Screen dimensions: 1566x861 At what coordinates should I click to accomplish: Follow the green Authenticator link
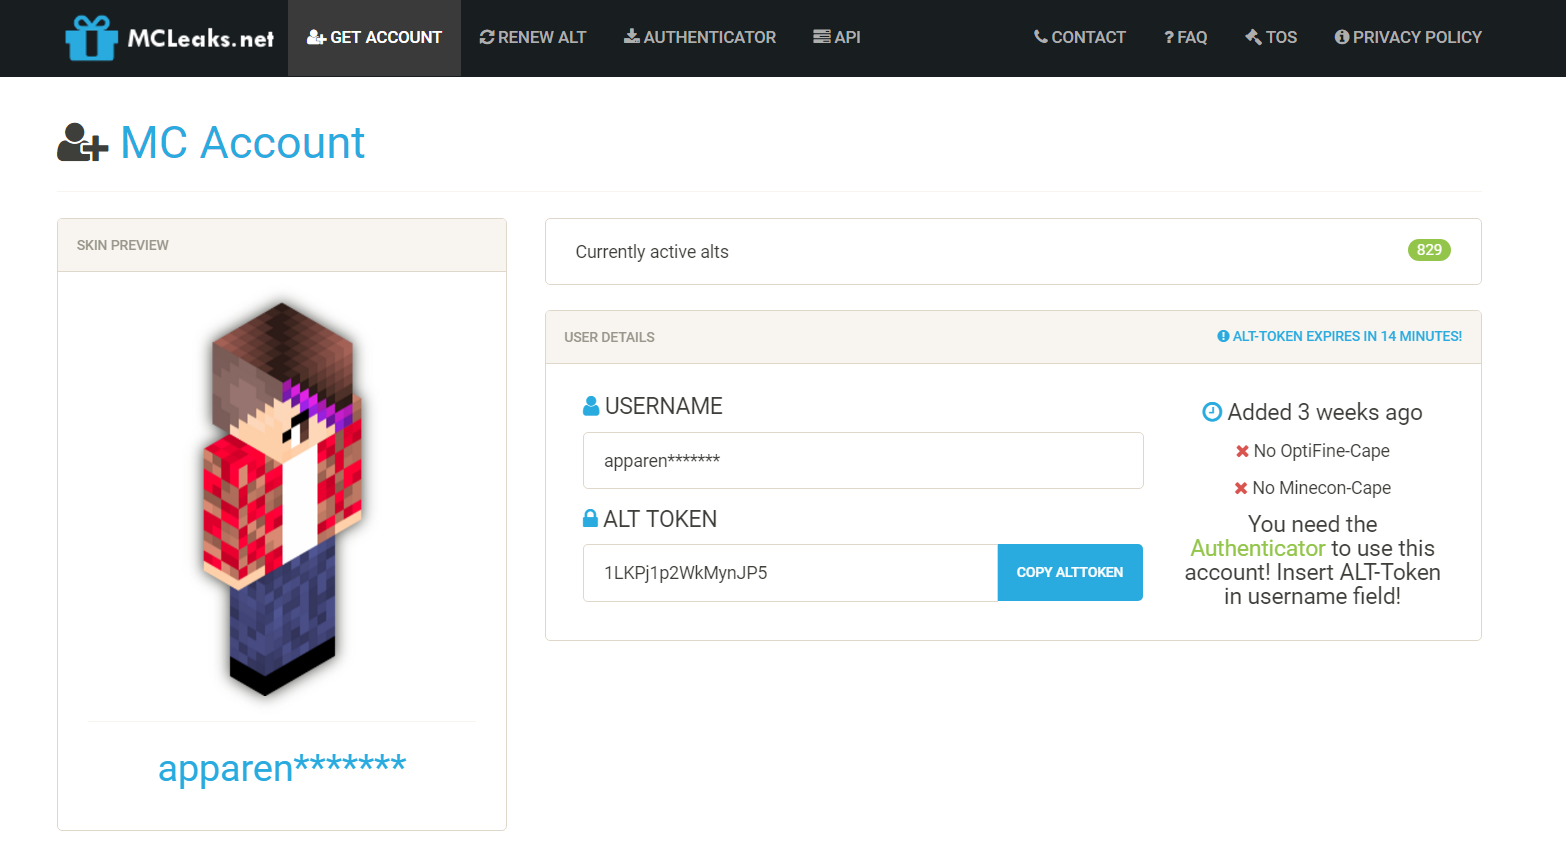(x=1257, y=548)
